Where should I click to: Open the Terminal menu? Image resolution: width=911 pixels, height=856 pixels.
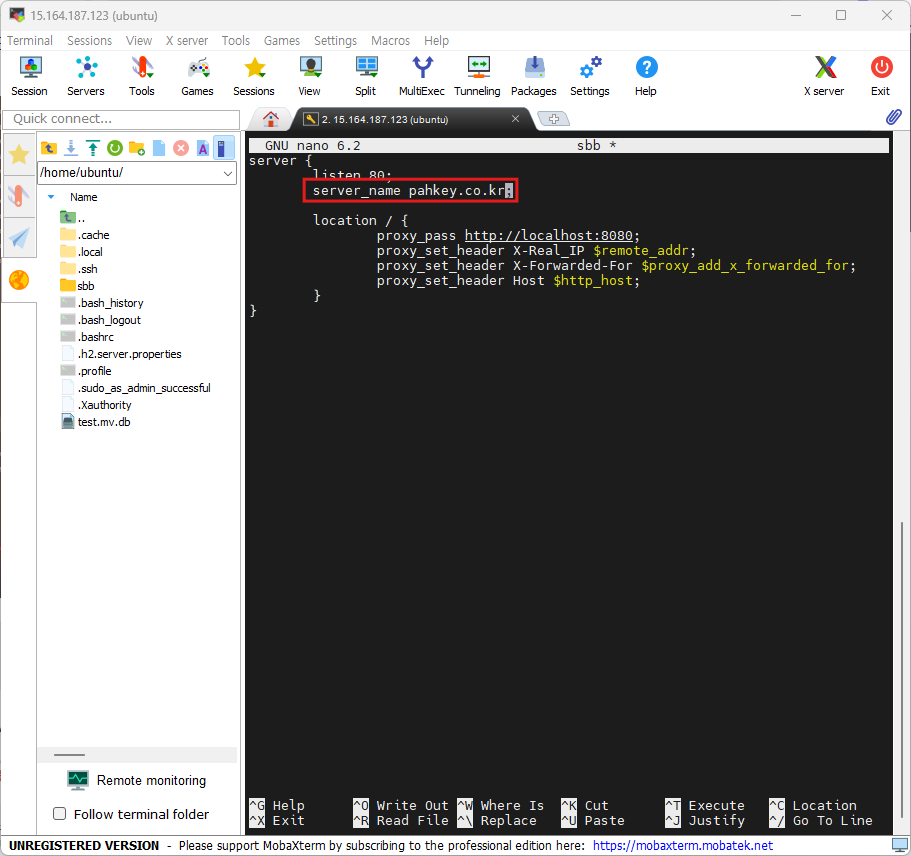tap(30, 41)
